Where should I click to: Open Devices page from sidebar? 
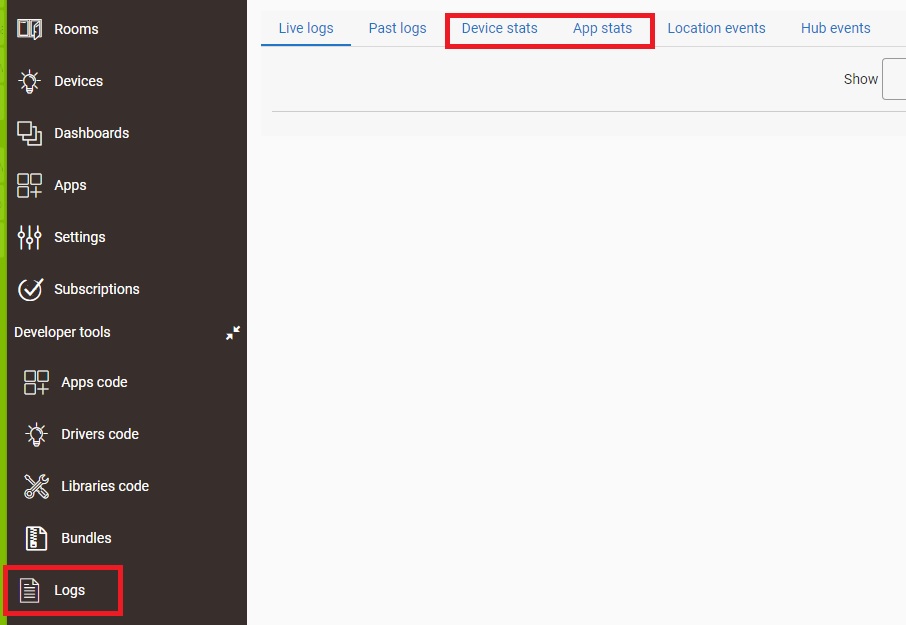79,81
